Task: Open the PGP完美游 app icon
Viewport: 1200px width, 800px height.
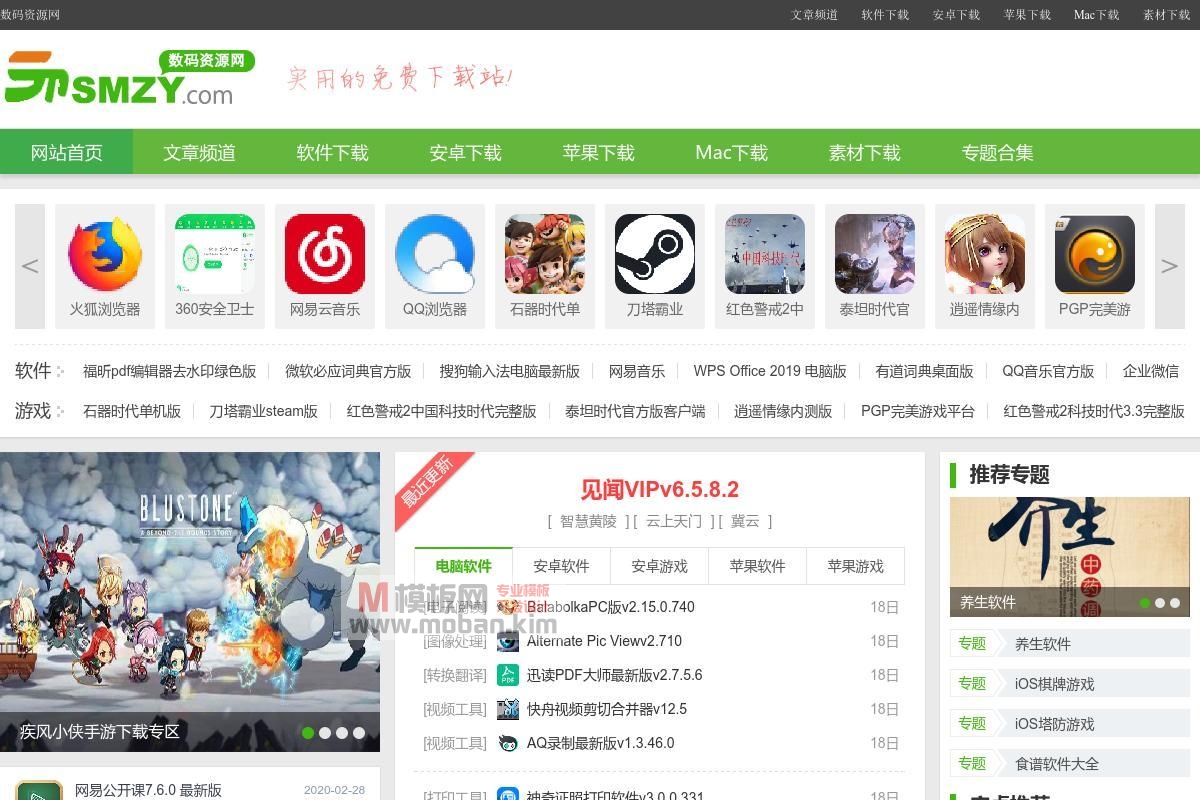Action: coord(1095,254)
